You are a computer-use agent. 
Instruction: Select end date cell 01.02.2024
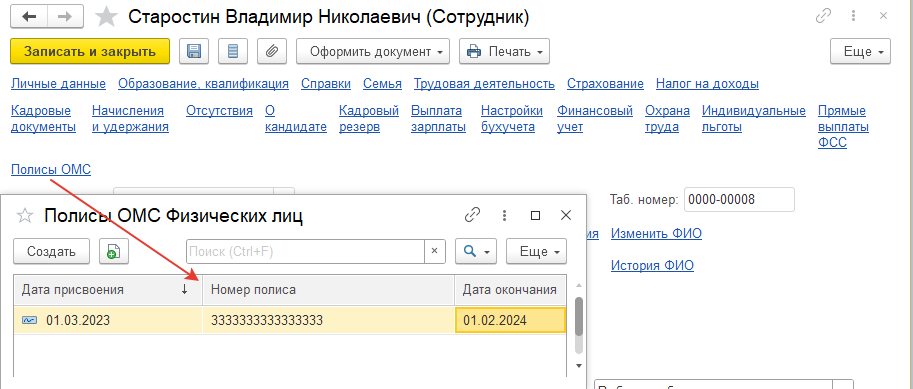click(x=510, y=320)
